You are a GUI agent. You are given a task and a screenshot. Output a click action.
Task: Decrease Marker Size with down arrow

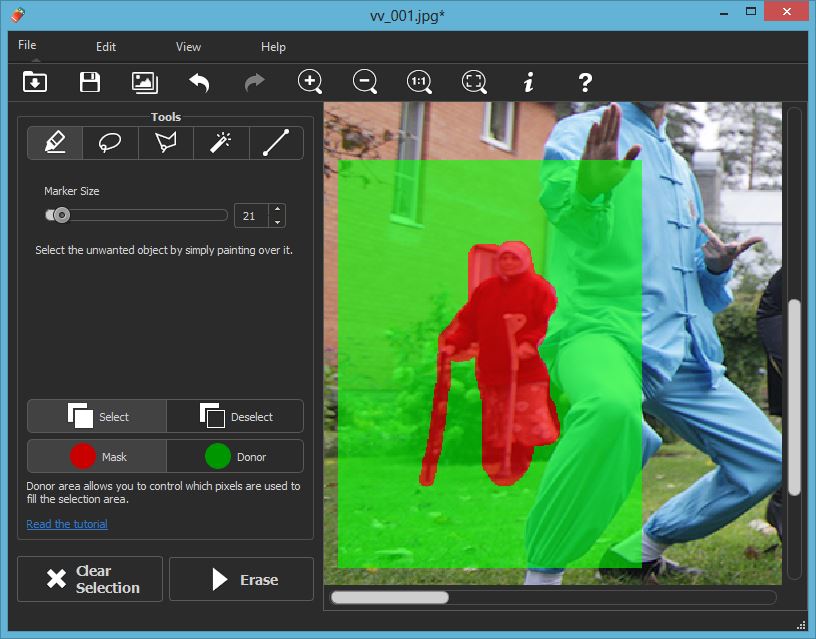(277, 221)
